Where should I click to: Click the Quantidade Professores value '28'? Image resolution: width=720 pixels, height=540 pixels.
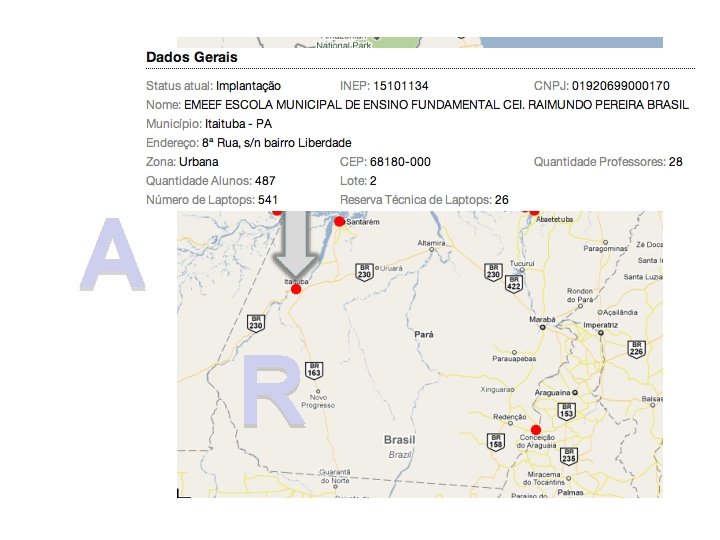676,162
